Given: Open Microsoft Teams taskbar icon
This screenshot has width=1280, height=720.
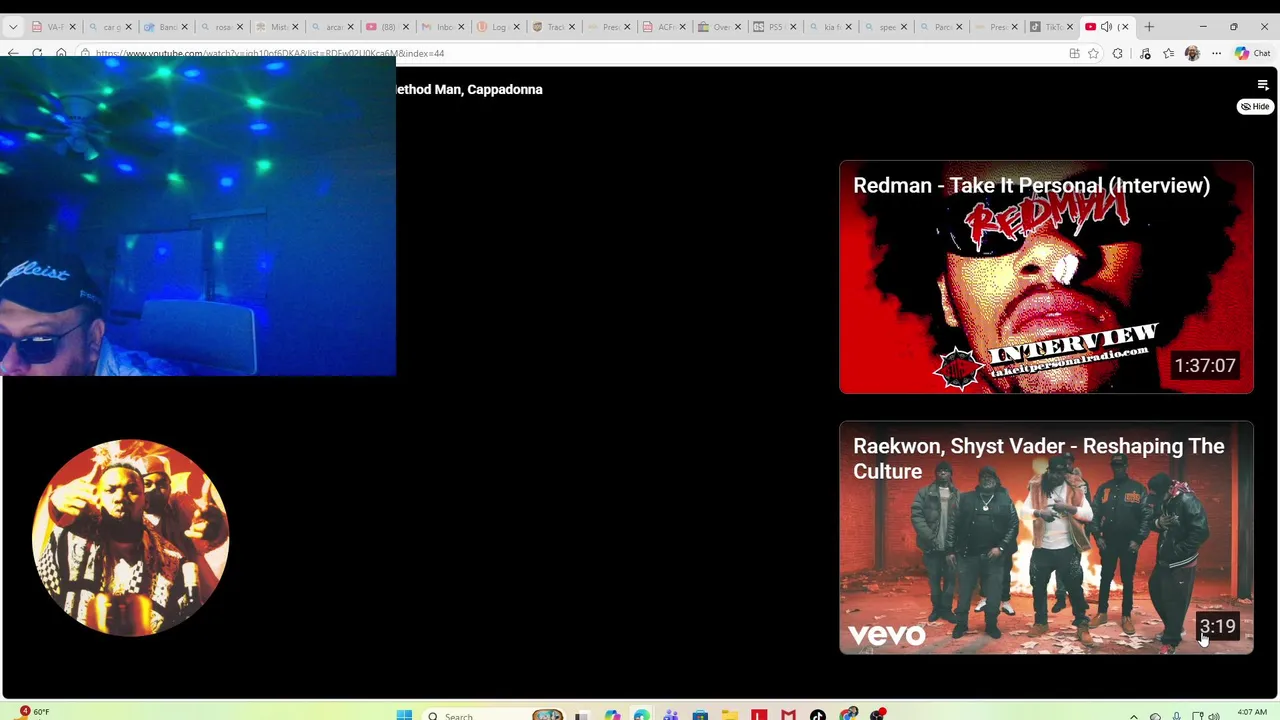Looking at the screenshot, I should [670, 715].
